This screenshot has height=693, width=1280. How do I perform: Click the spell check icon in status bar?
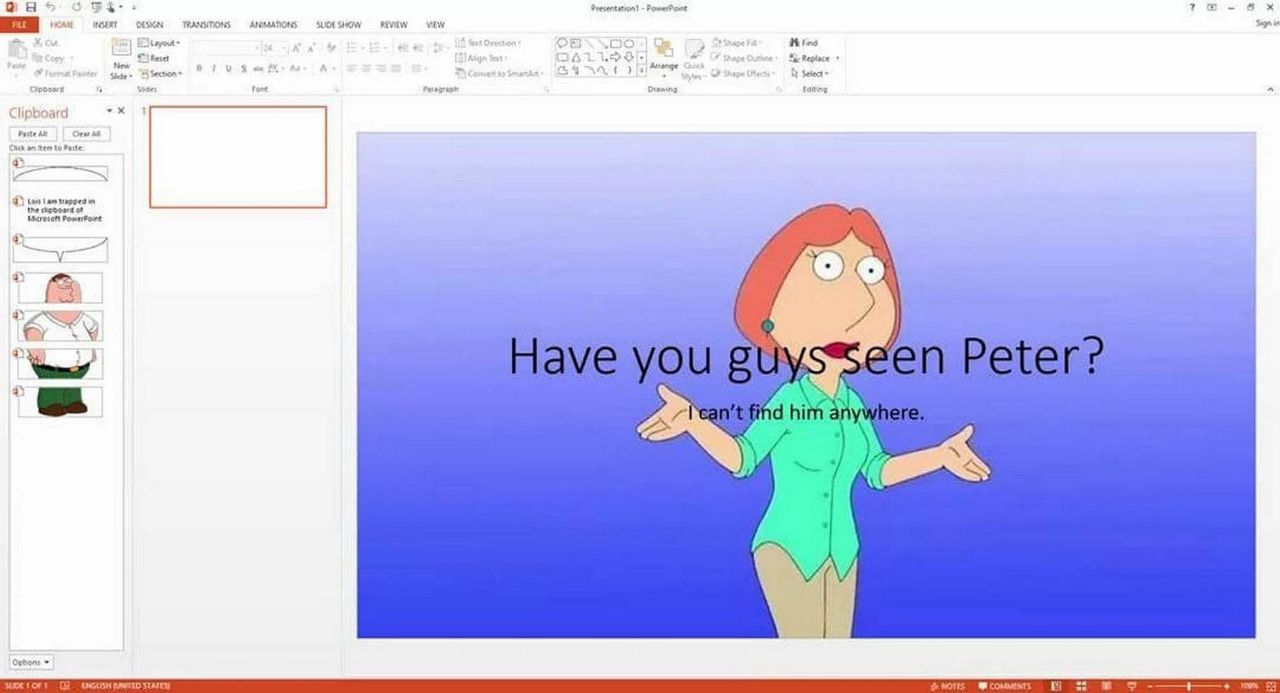(x=65, y=686)
